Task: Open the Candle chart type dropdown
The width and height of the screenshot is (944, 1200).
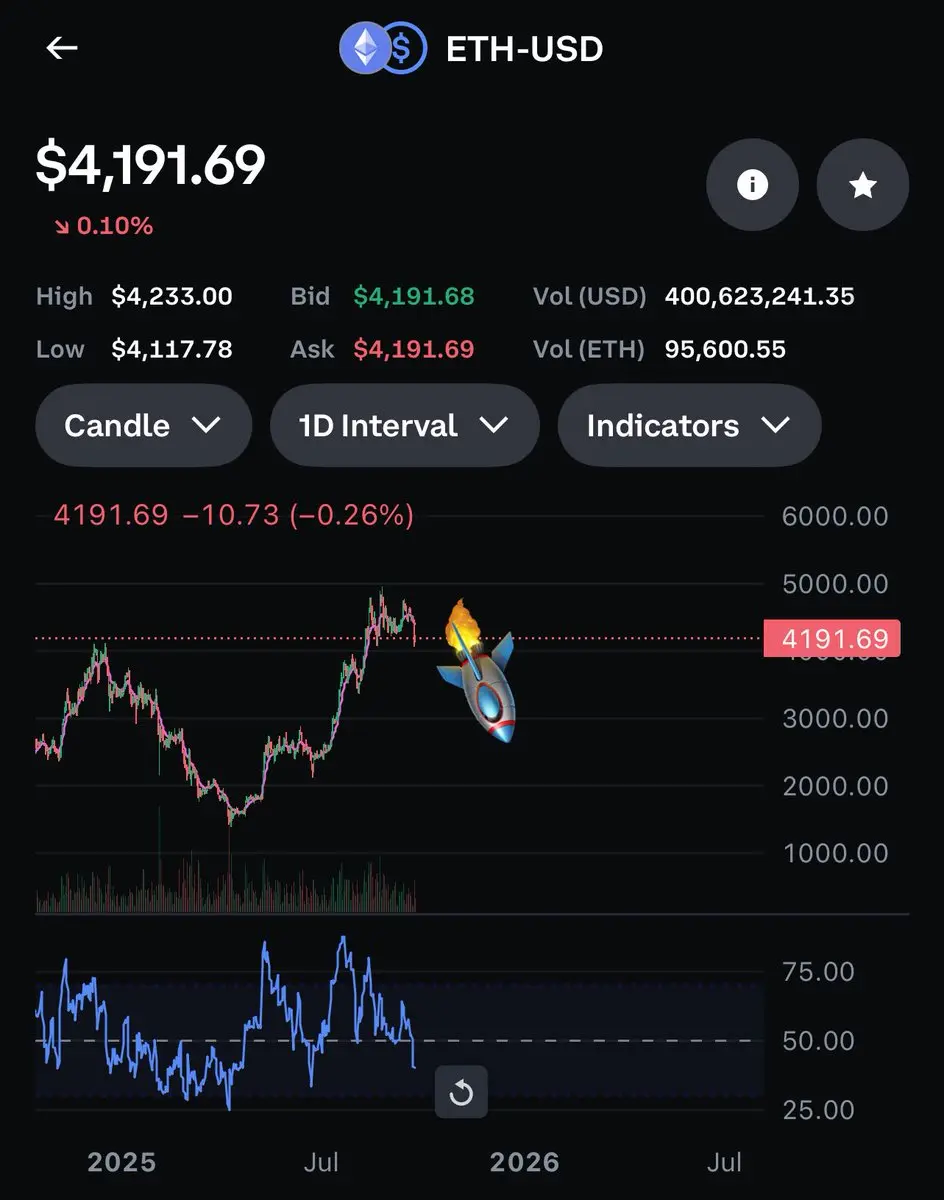Action: [x=143, y=425]
